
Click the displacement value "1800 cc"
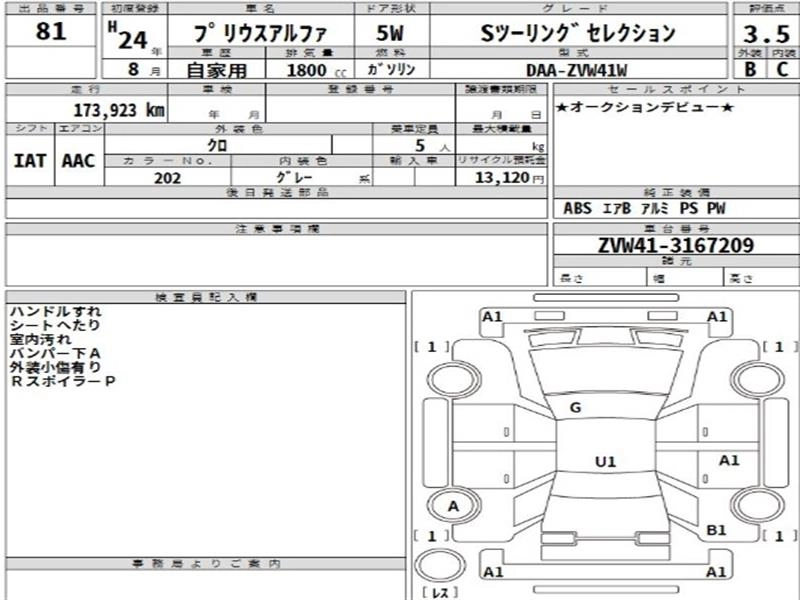click(316, 70)
